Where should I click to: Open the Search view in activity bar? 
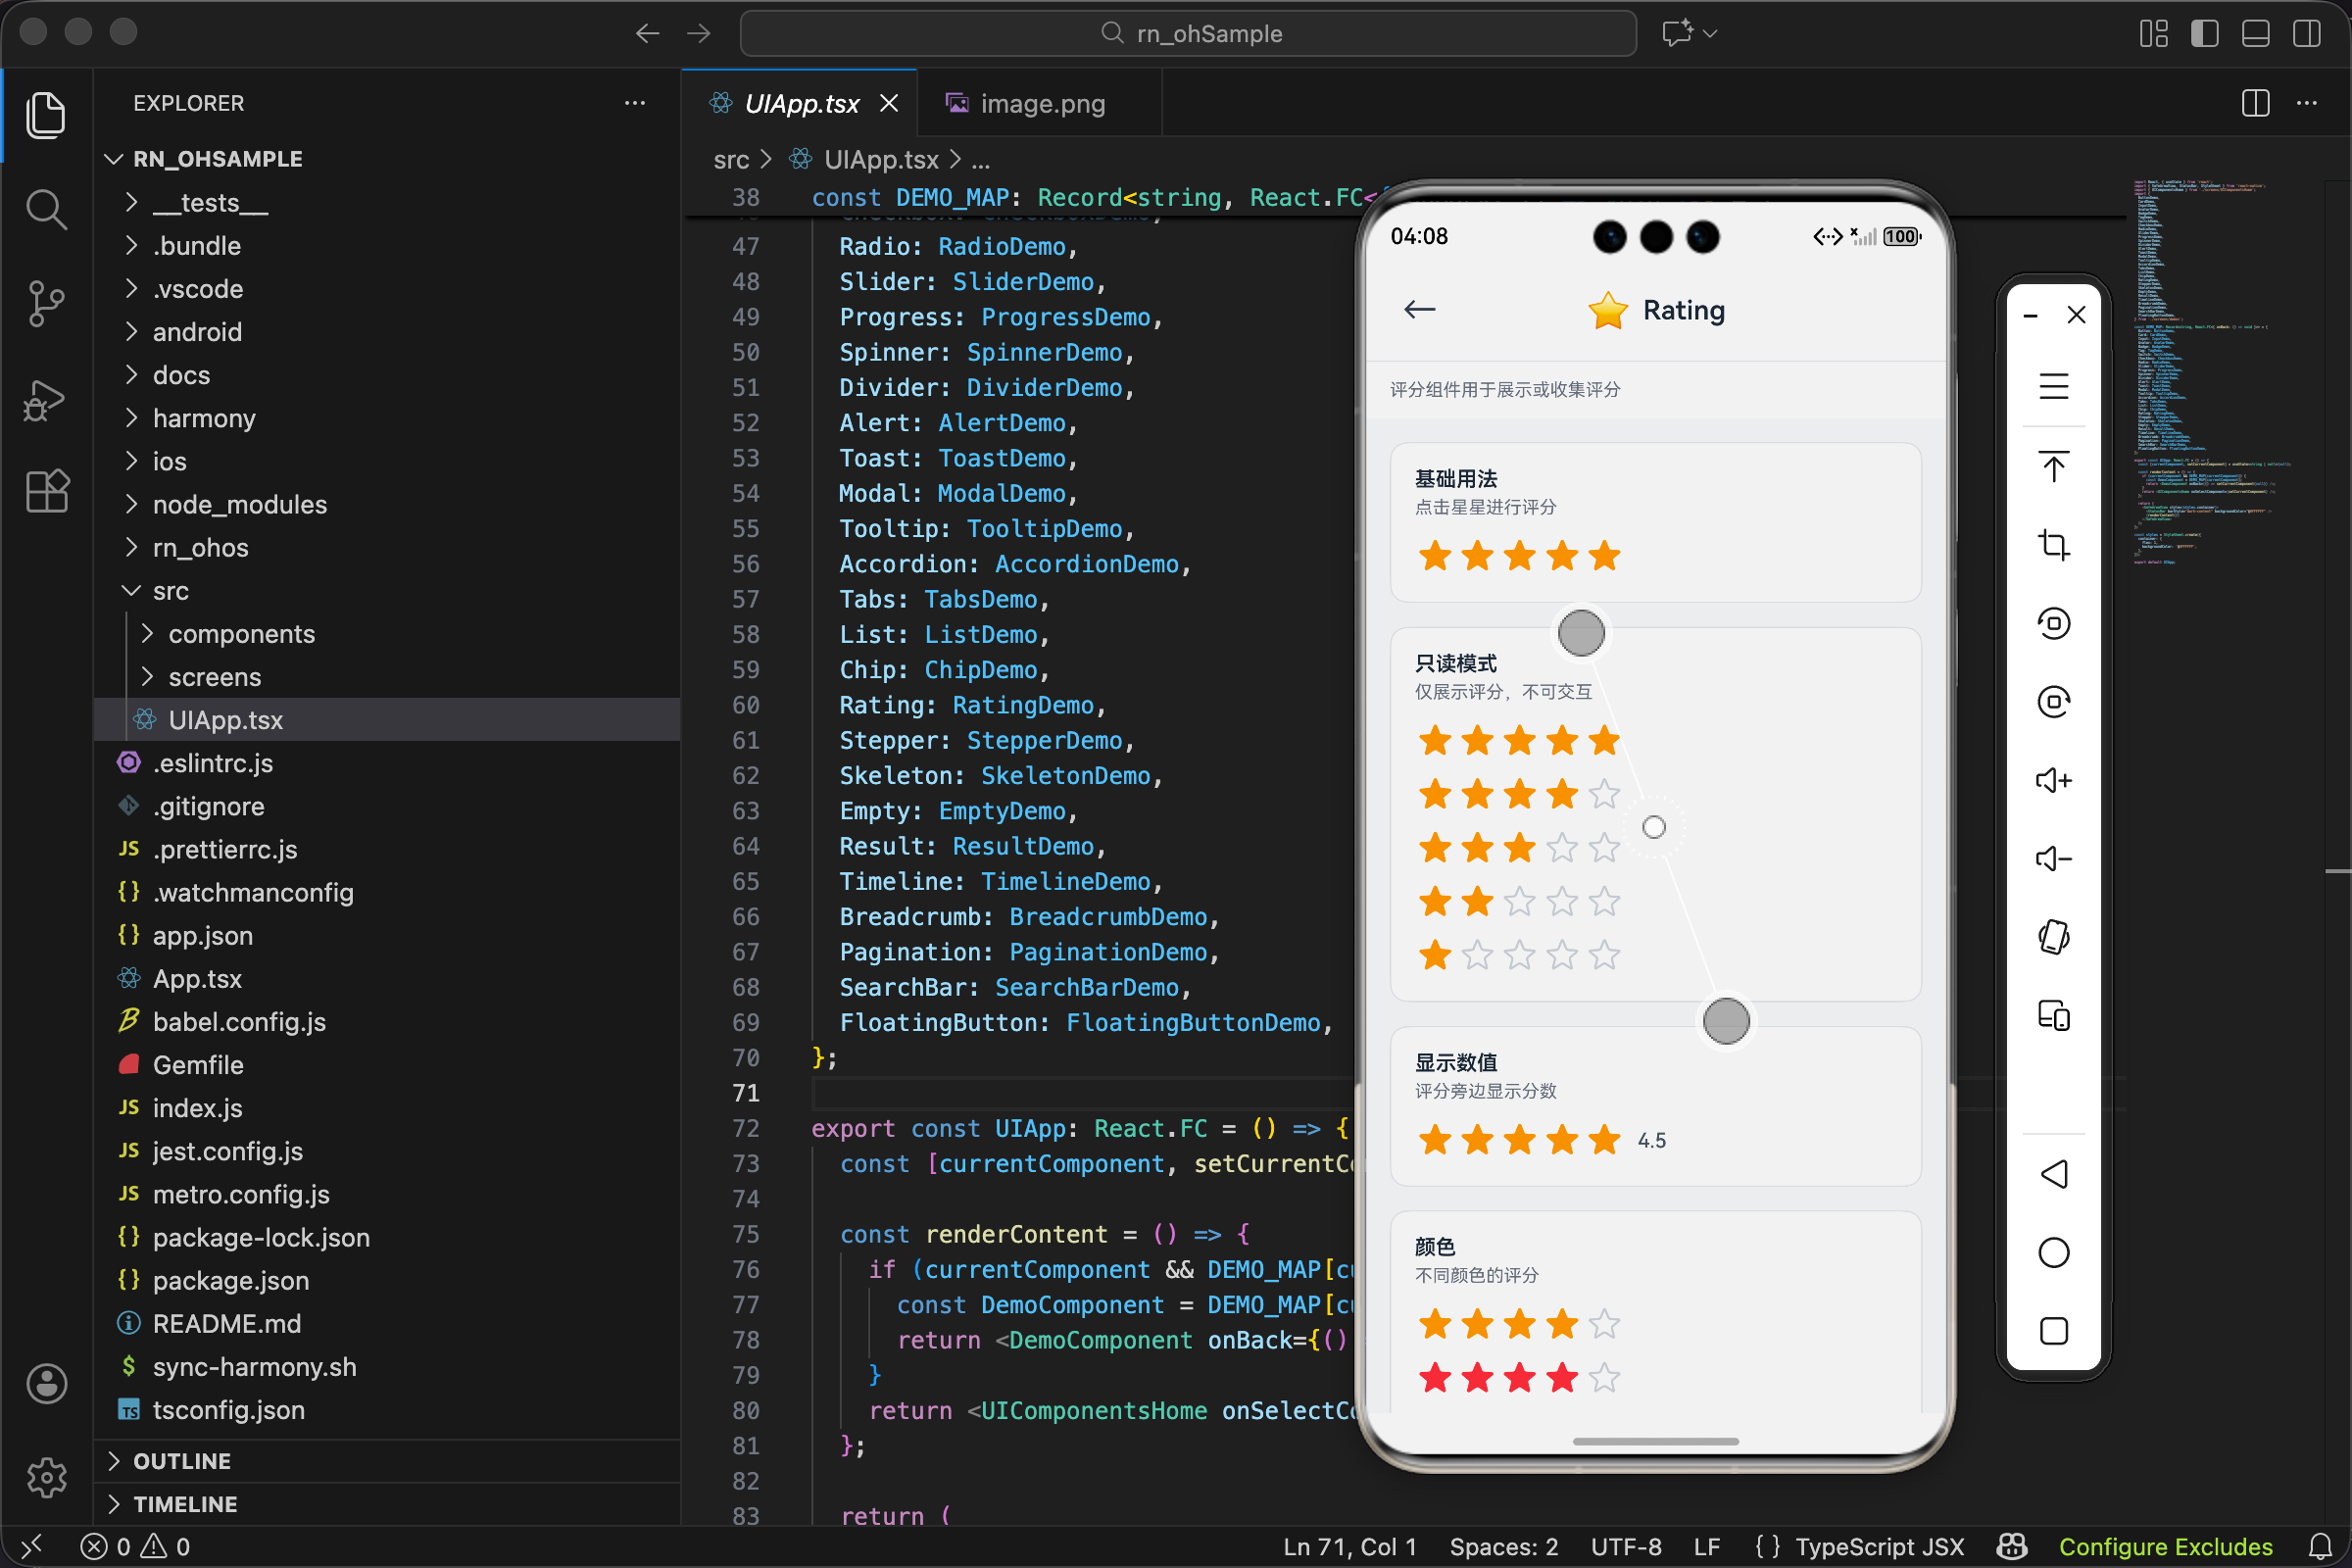click(46, 210)
